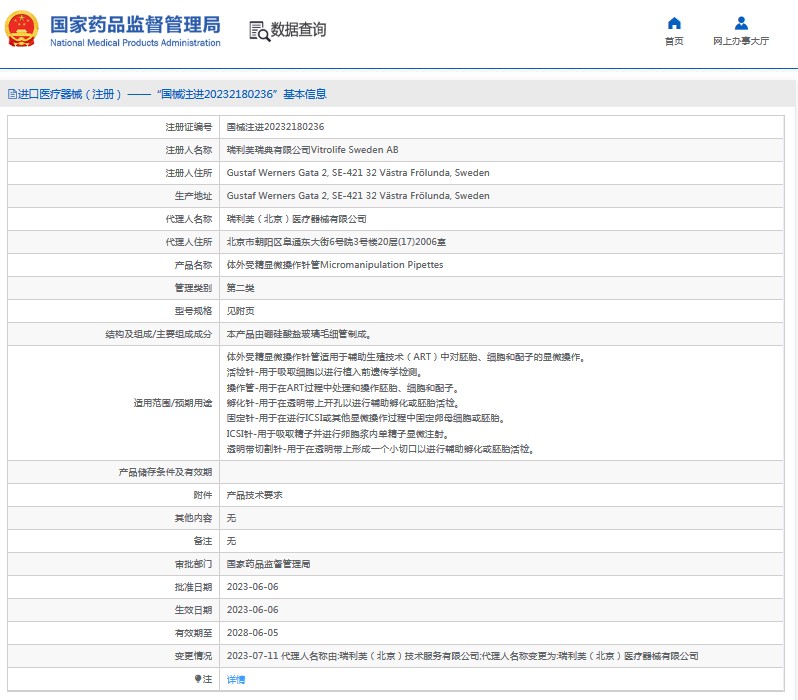Image resolution: width=798 pixels, height=700 pixels.
Task: Click the 活检针 intended use line
Action: point(324,372)
